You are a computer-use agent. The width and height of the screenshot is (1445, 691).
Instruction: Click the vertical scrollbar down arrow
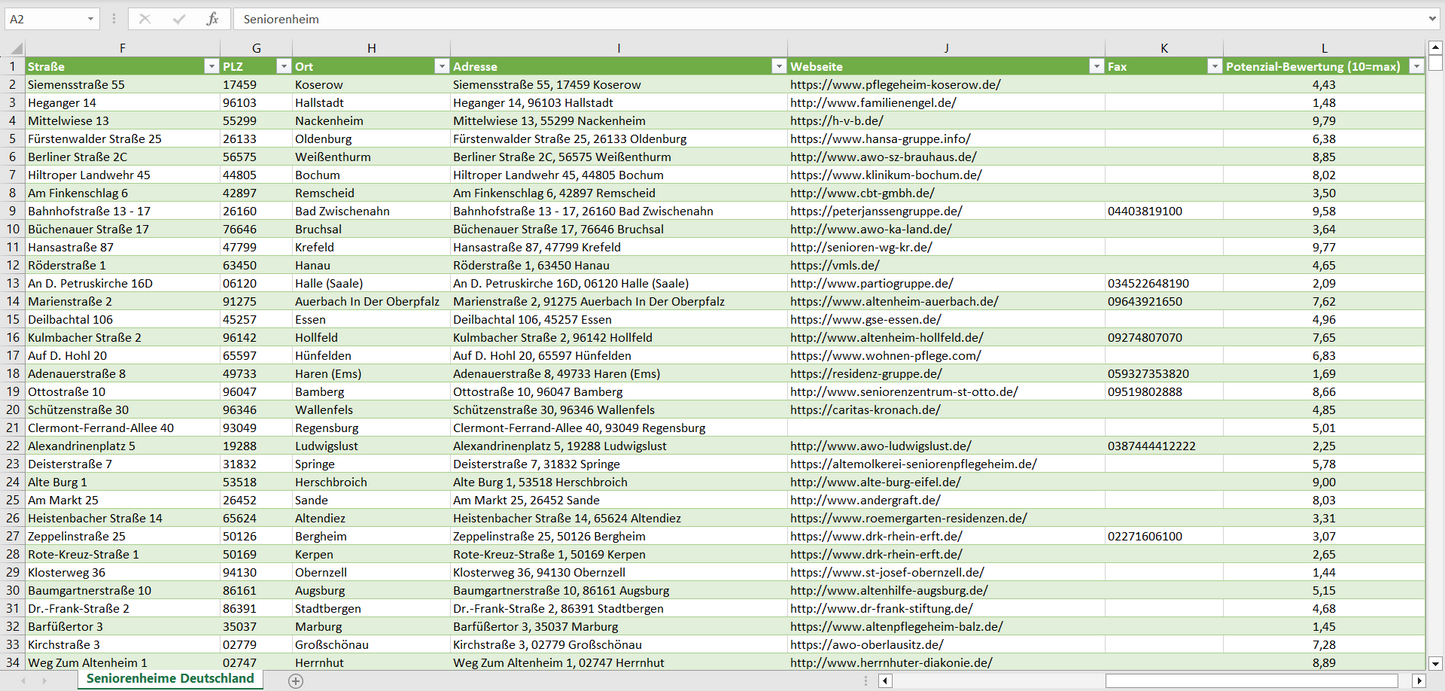point(1435,662)
